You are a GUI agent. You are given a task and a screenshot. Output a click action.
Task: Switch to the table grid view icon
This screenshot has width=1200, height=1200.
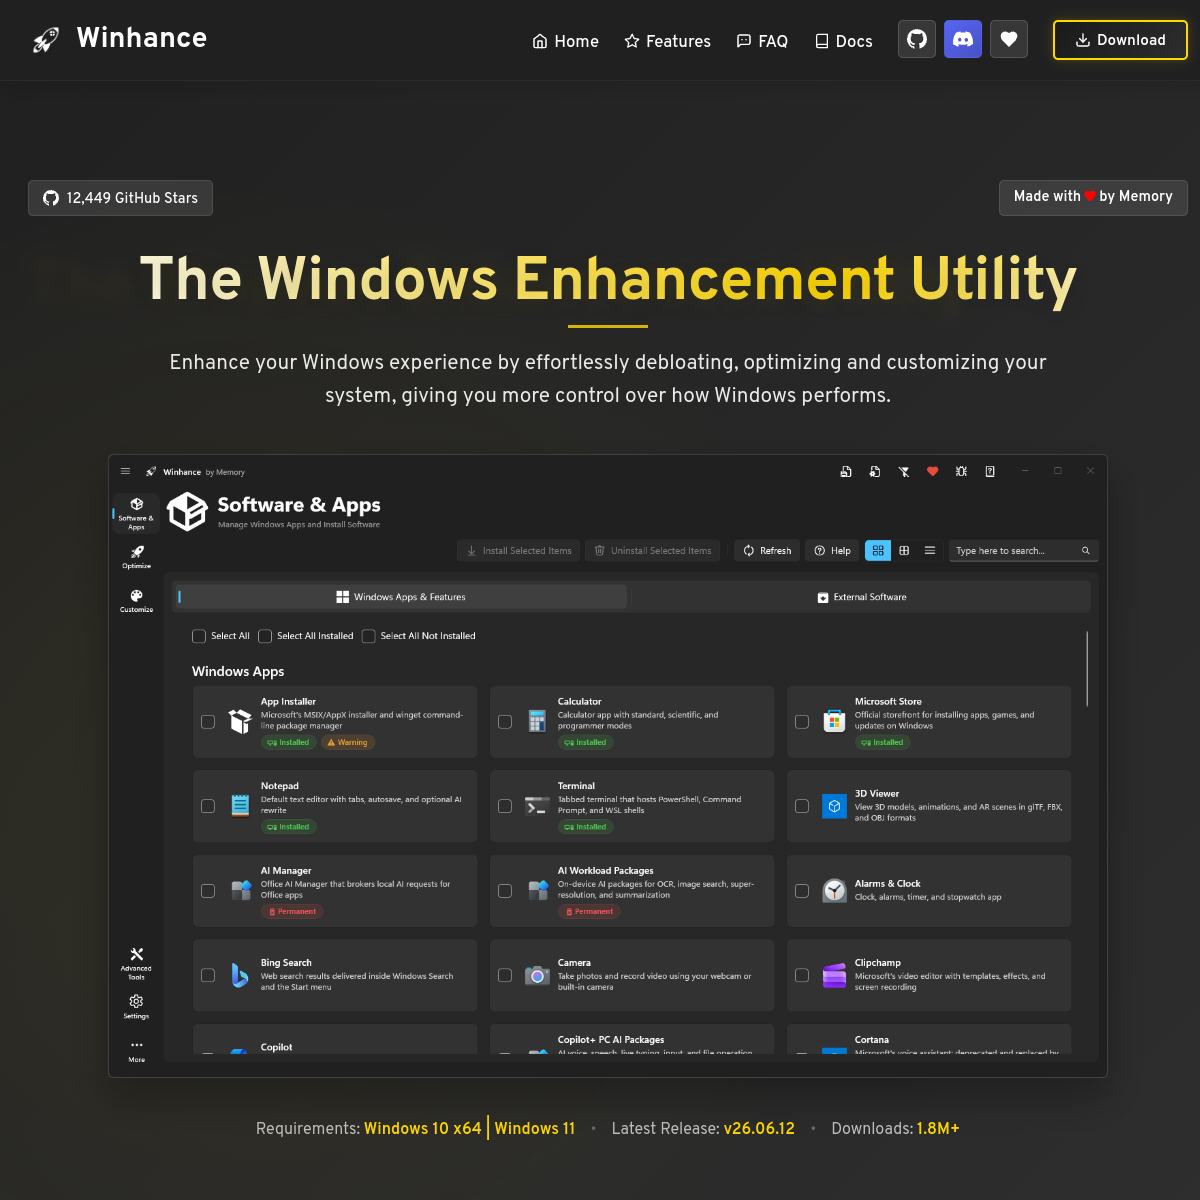click(904, 550)
